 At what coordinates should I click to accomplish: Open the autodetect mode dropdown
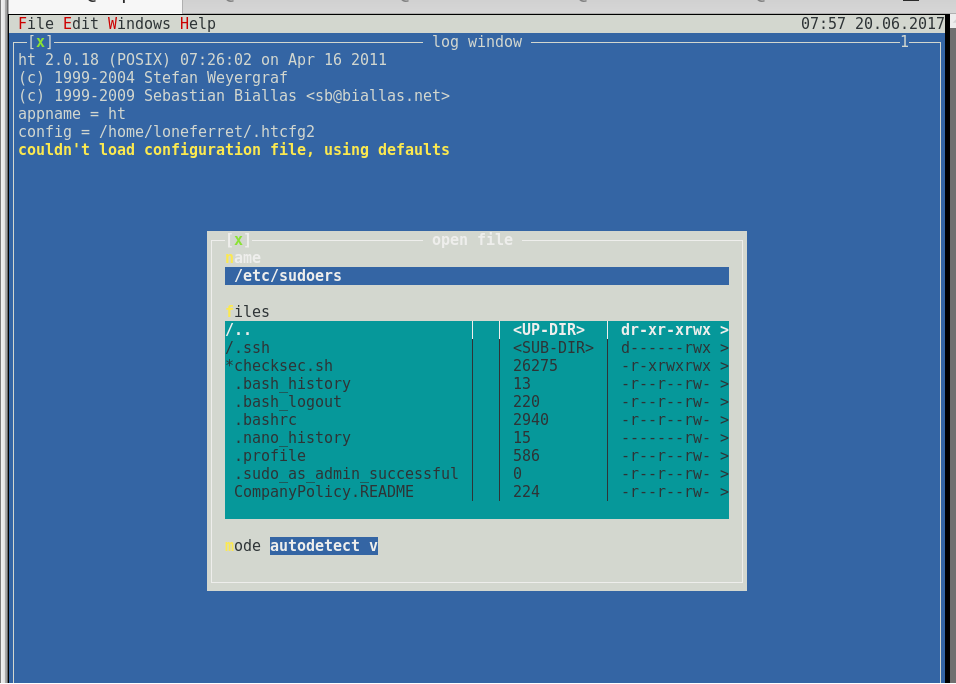pyautogui.click(x=324, y=546)
